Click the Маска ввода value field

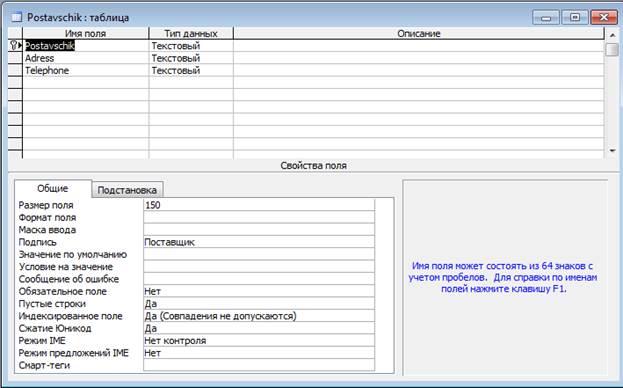[x=259, y=230]
